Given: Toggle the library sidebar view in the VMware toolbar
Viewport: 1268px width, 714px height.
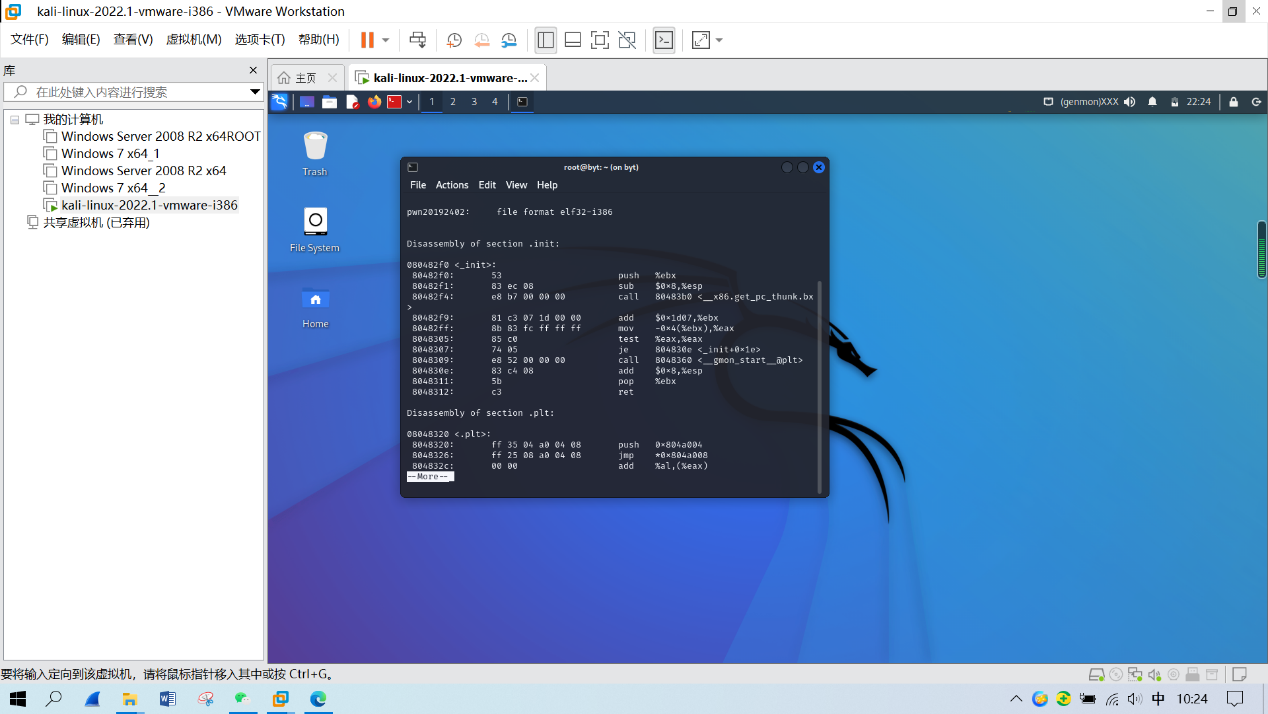Looking at the screenshot, I should click(x=546, y=40).
